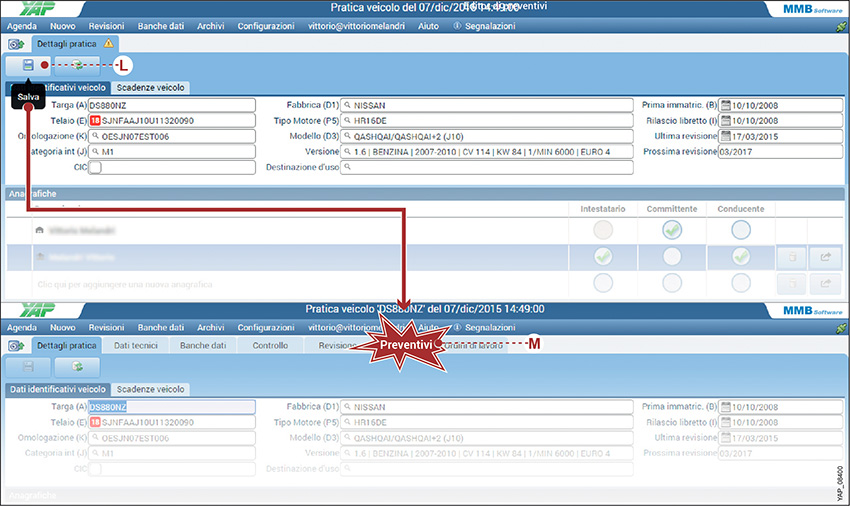Select Conducente in the new anagrafica row
Screen dimensions: 850x506
pos(740,283)
